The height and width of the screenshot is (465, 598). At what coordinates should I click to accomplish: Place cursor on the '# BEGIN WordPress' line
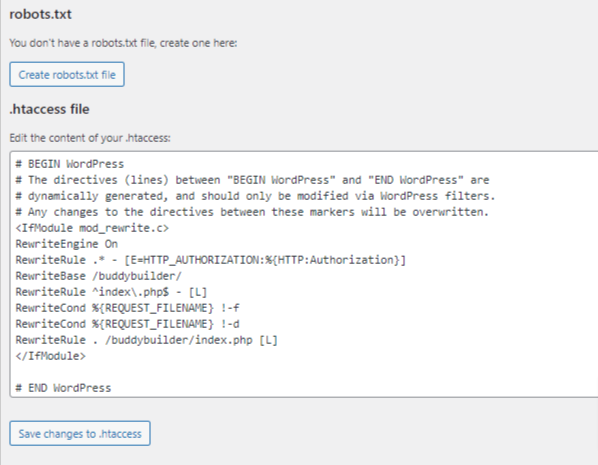[x=70, y=164]
